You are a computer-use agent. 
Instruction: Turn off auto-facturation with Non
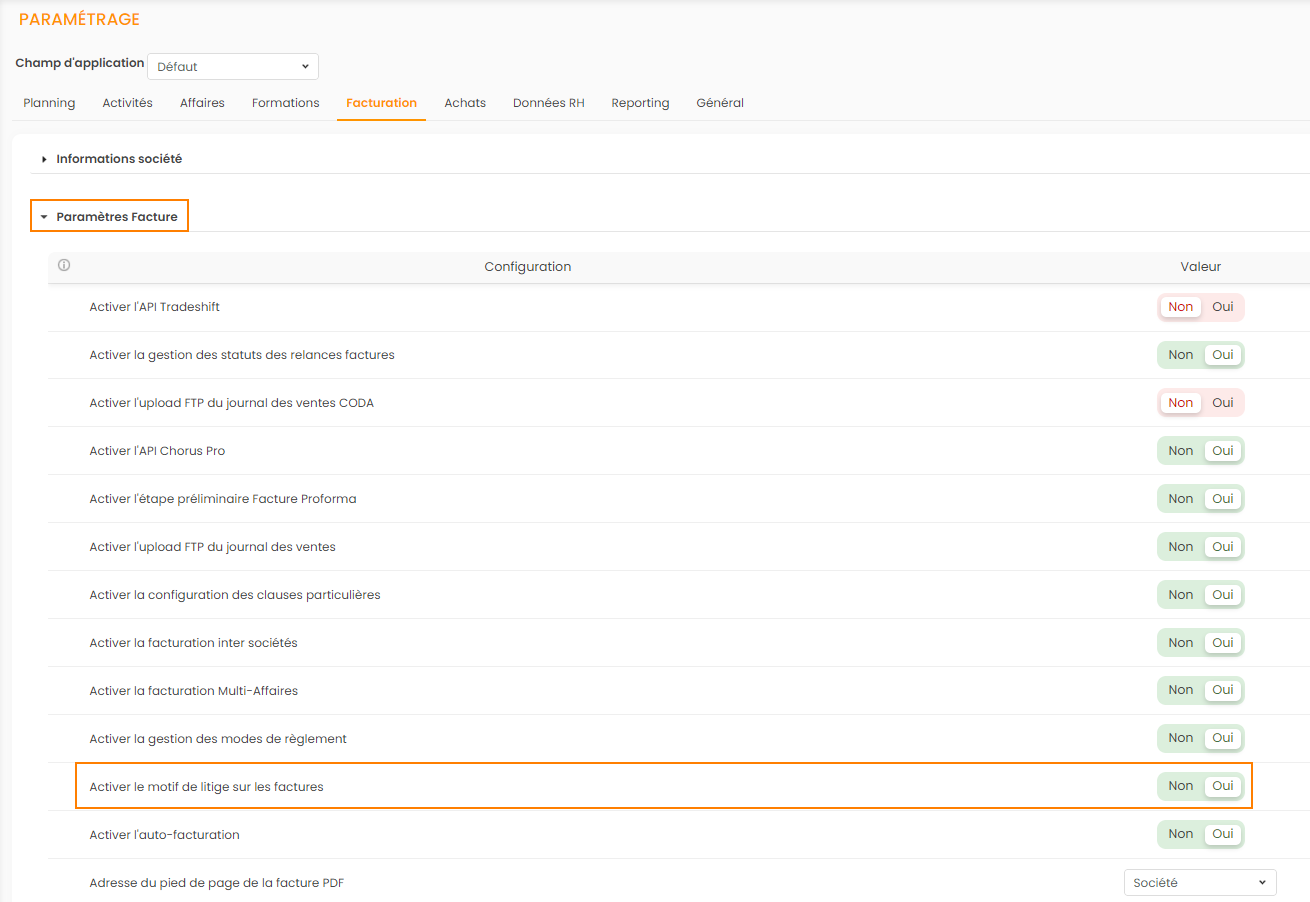coord(1180,834)
